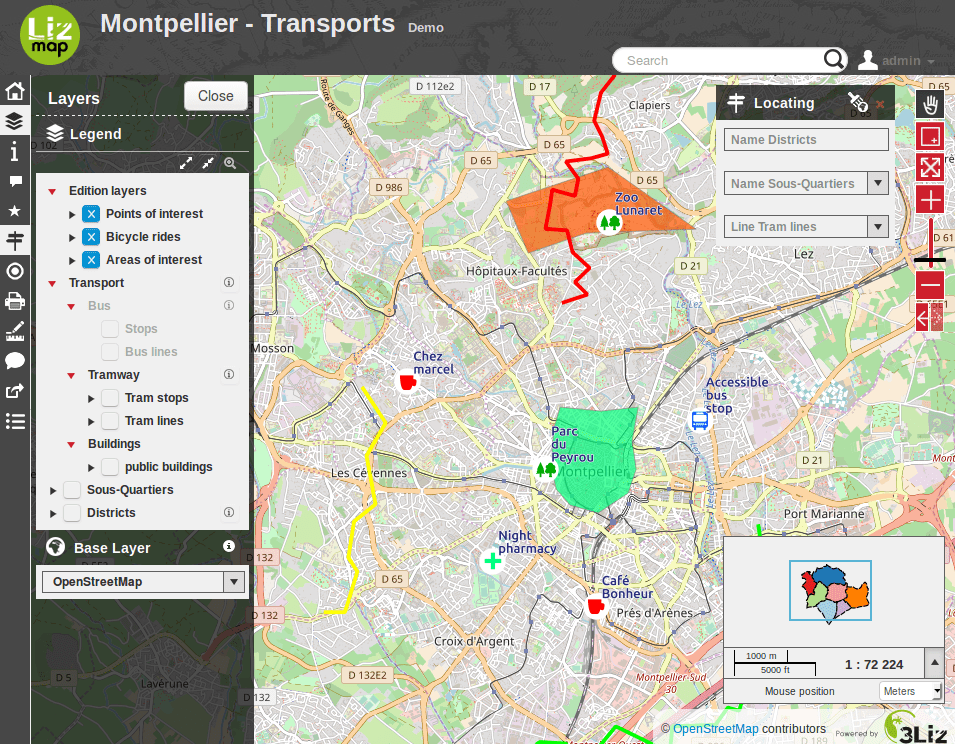Click the Lizmap logo

pyautogui.click(x=50, y=35)
